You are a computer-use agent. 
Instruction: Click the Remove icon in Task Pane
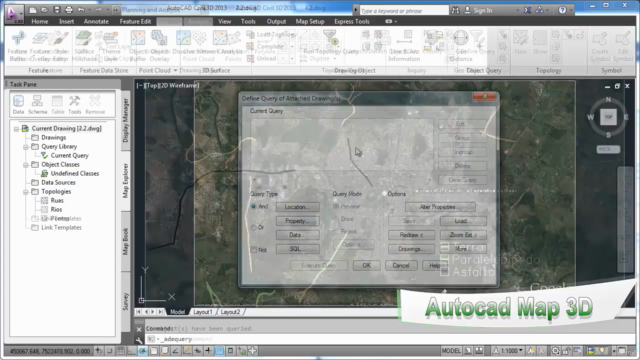tap(95, 104)
